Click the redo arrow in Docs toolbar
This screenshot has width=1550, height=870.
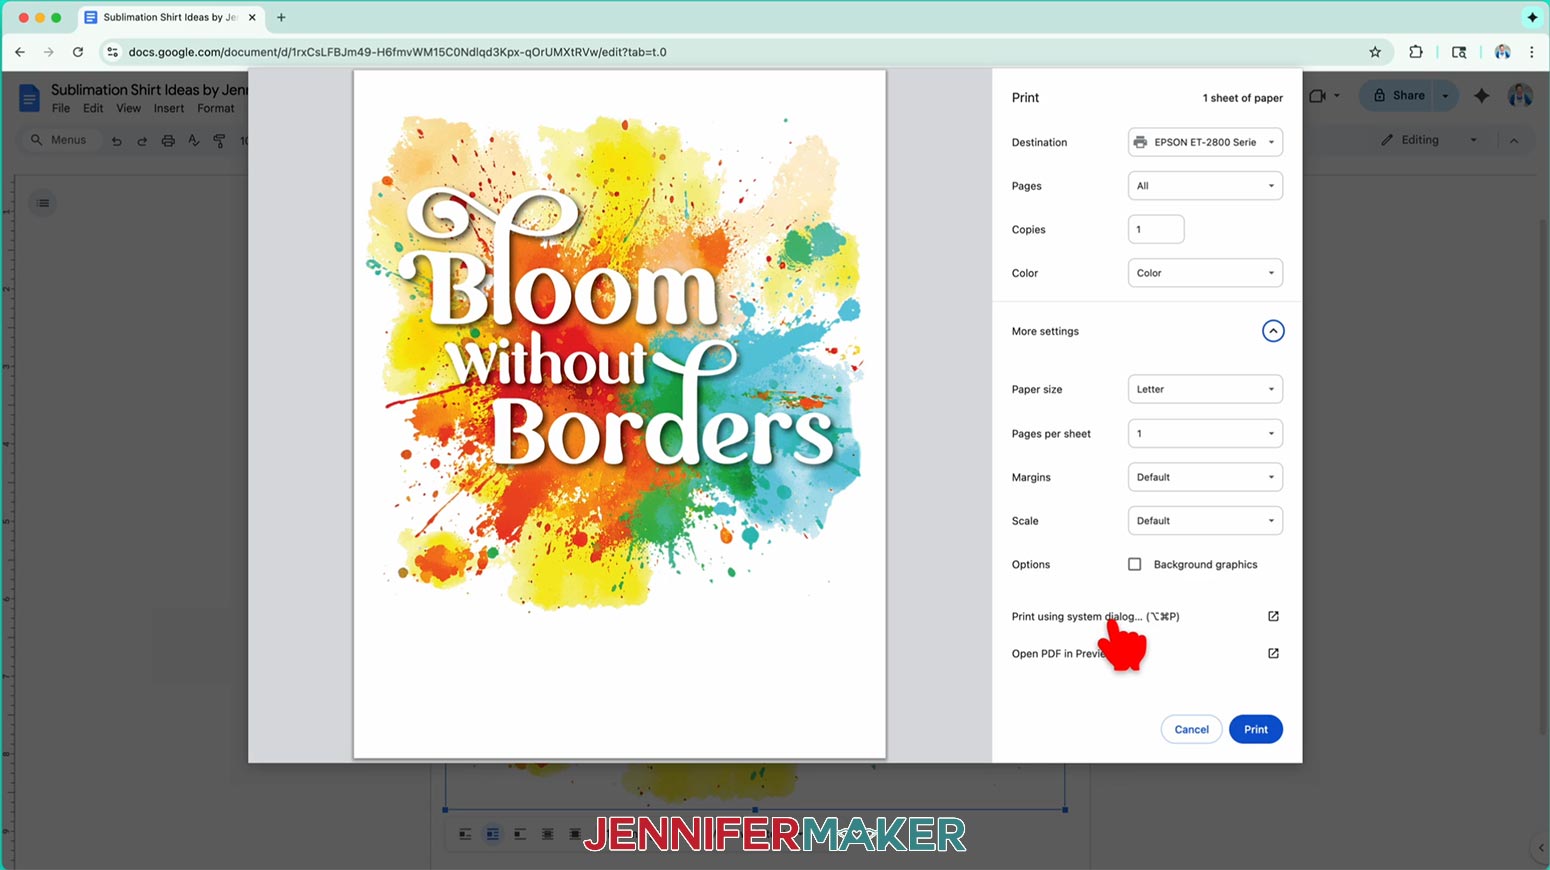[x=142, y=141]
